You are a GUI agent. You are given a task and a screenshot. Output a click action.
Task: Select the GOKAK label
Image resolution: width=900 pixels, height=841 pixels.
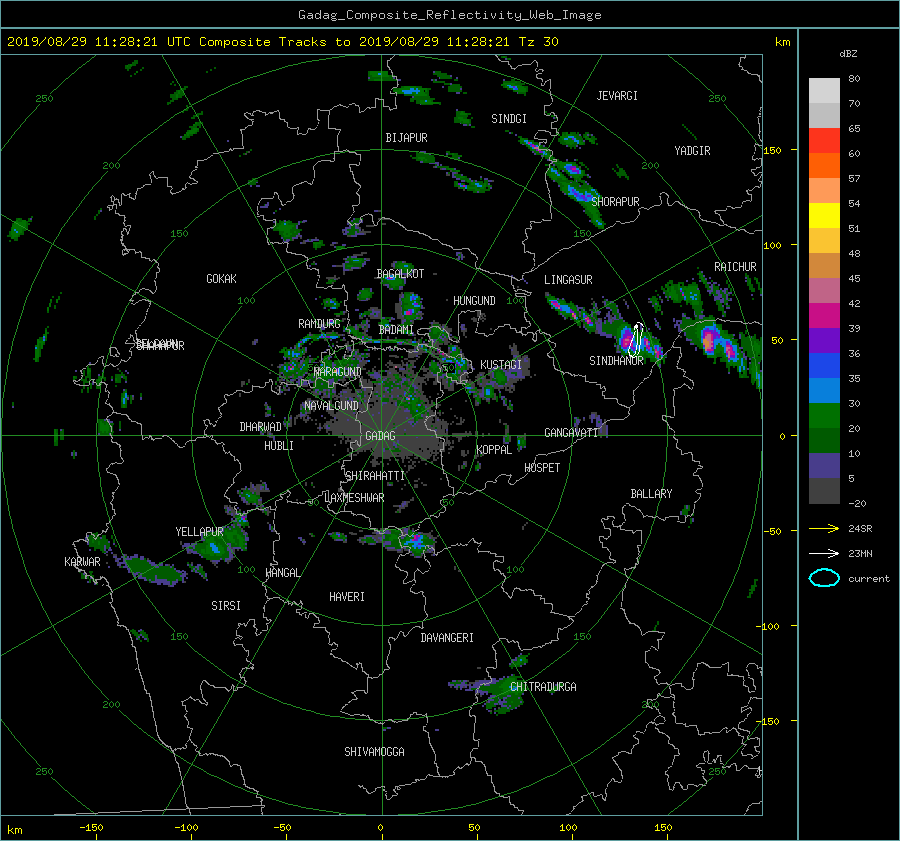(x=222, y=279)
